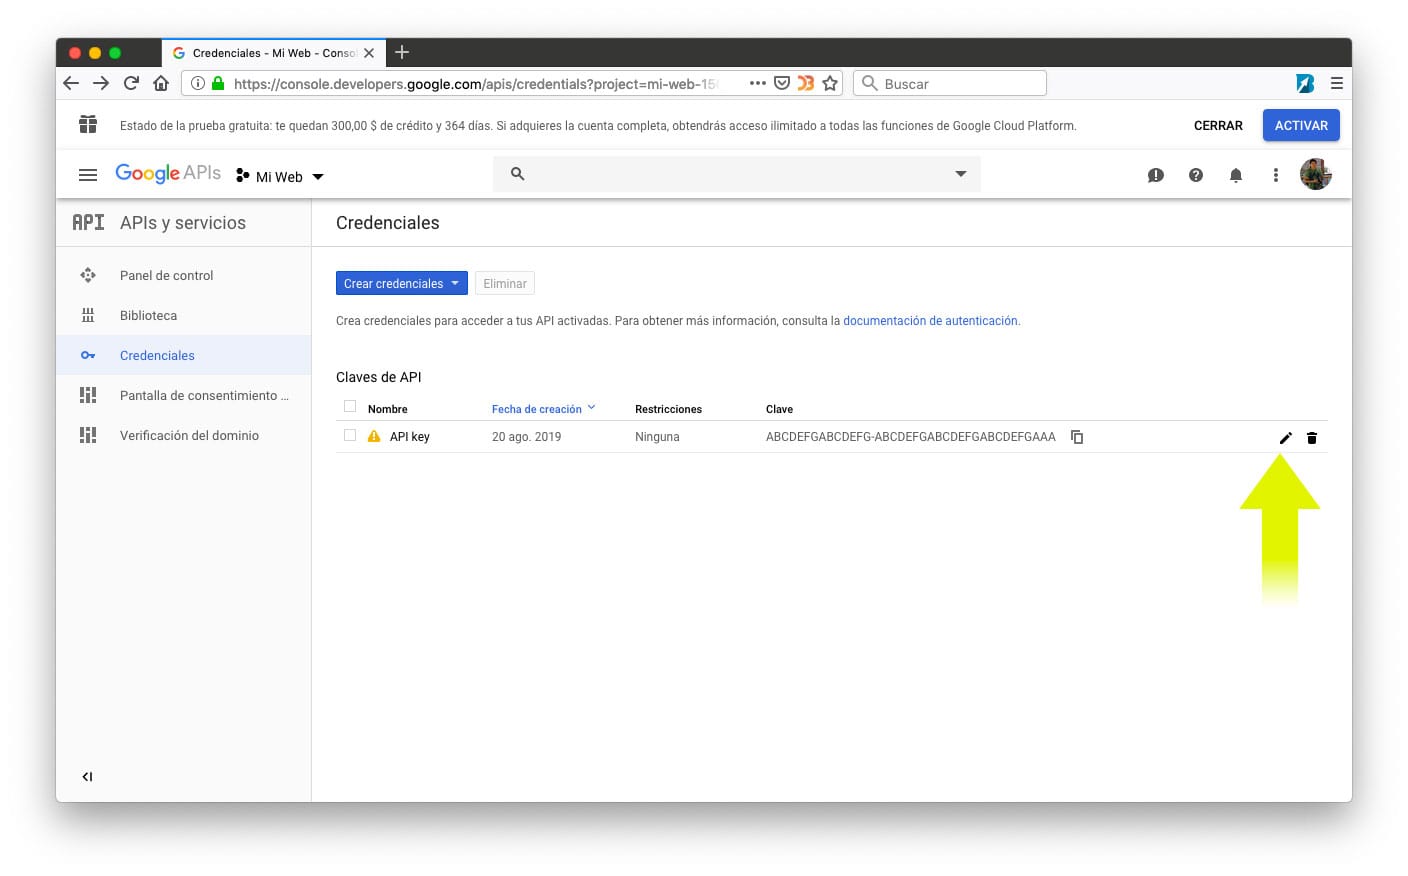Delete the API key with trash icon
The image size is (1408, 876).
coord(1312,438)
